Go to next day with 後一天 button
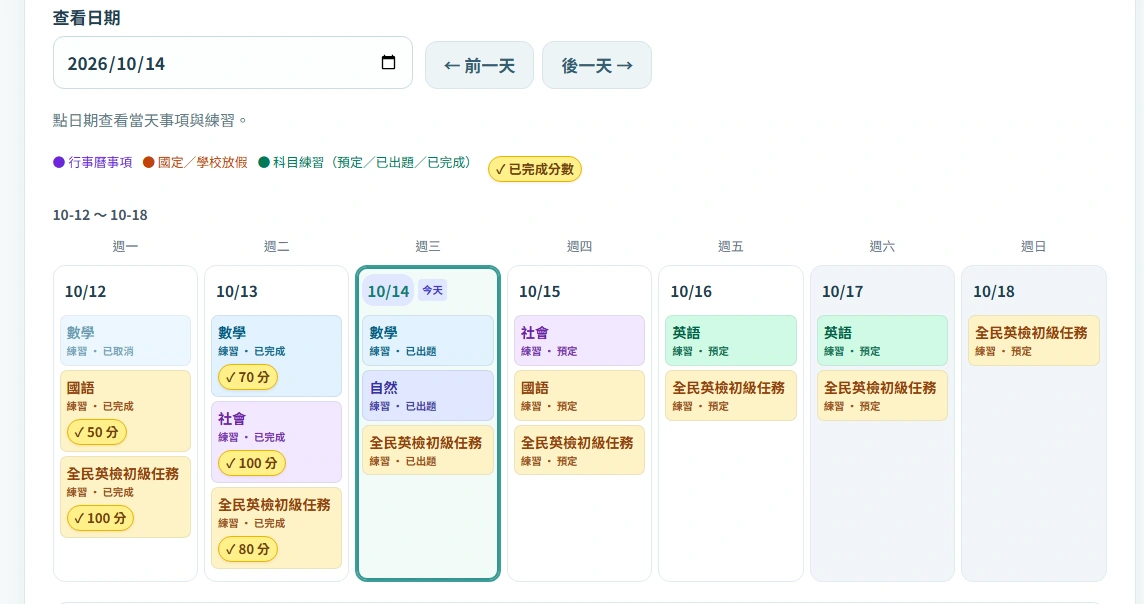Image resolution: width=1144 pixels, height=604 pixels. click(x=597, y=66)
